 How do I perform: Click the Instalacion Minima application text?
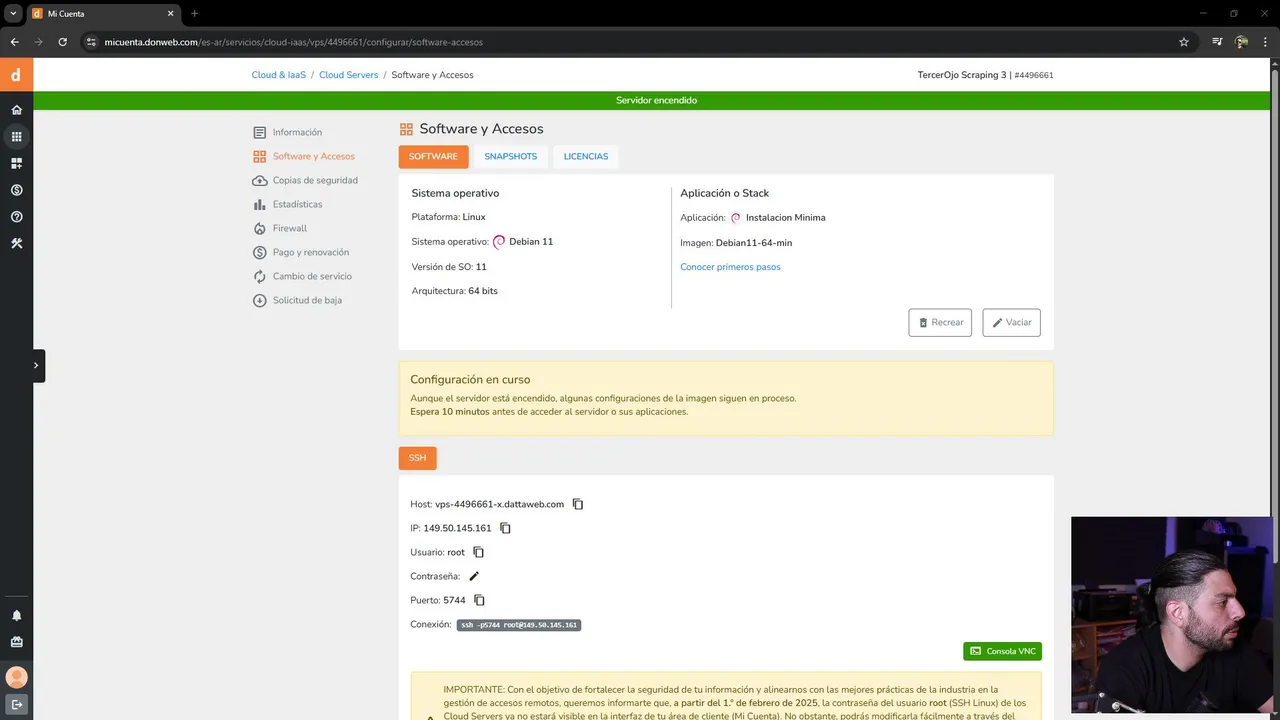pyautogui.click(x=786, y=217)
